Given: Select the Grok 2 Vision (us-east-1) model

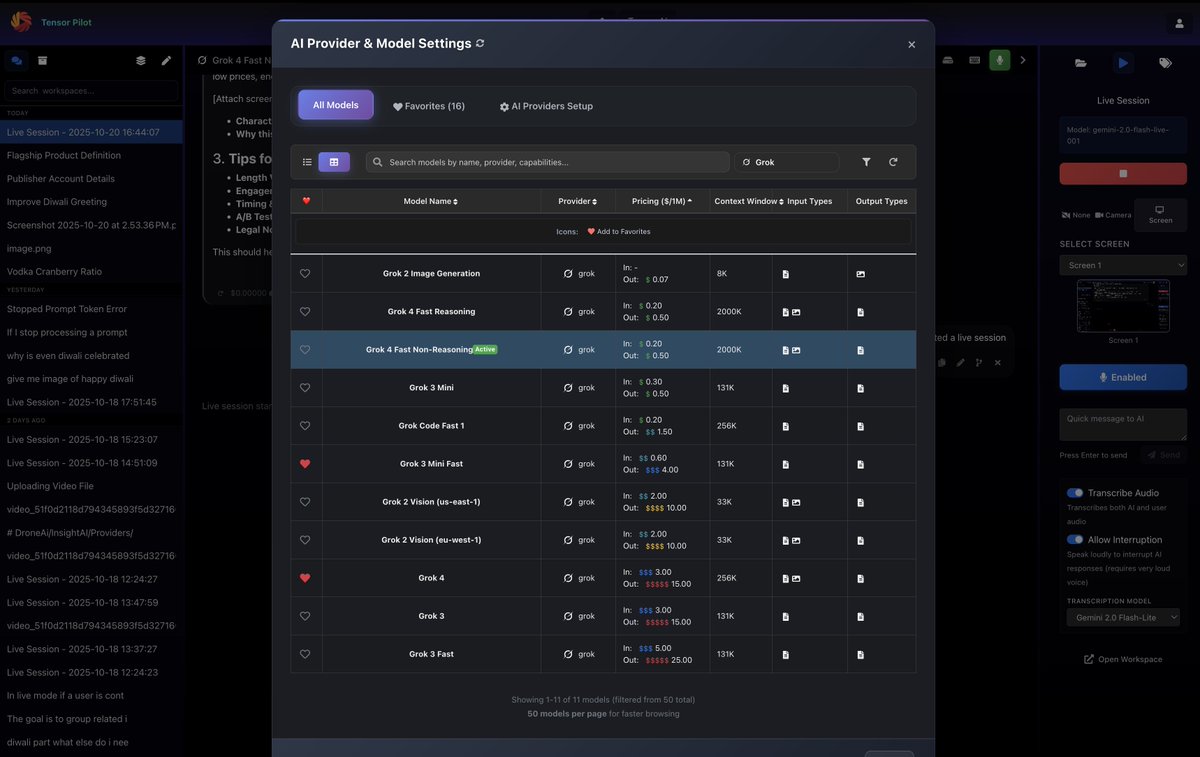Looking at the screenshot, I should tap(431, 502).
